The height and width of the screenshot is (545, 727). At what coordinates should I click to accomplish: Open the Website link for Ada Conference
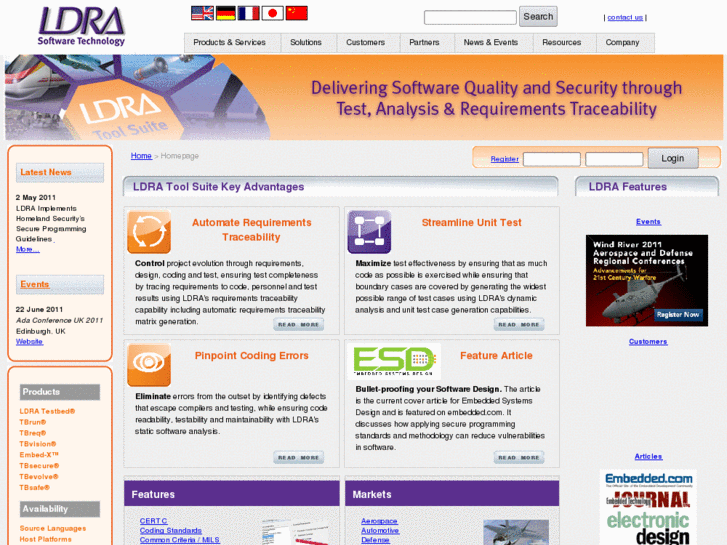coord(29,342)
